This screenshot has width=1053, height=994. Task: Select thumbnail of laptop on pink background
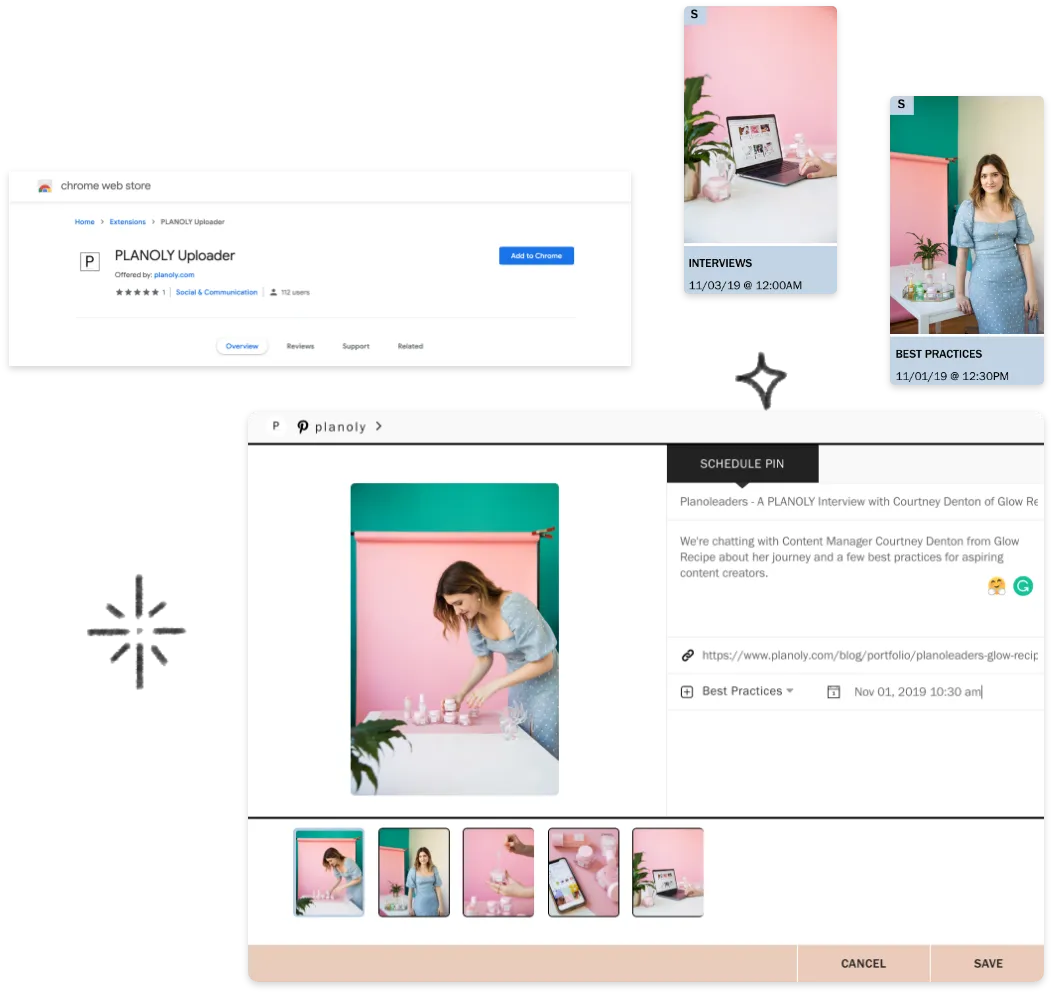(668, 872)
